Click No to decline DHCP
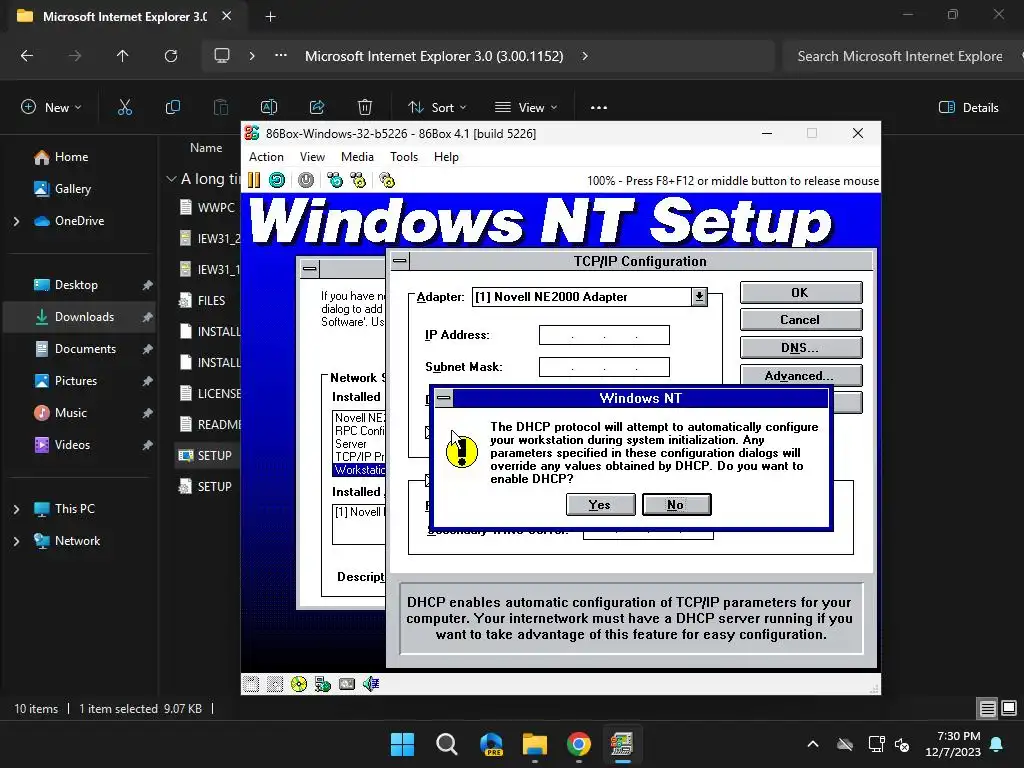Viewport: 1024px width, 768px height. (x=676, y=504)
